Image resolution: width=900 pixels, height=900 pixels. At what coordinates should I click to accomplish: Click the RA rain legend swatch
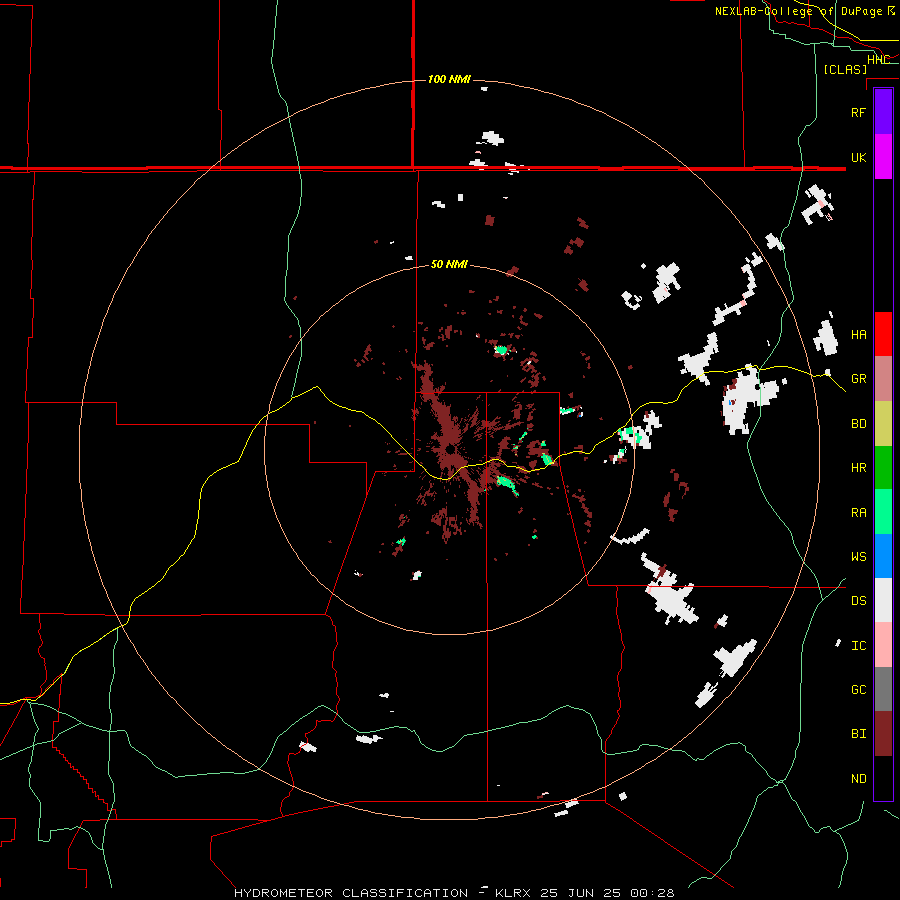pos(883,512)
